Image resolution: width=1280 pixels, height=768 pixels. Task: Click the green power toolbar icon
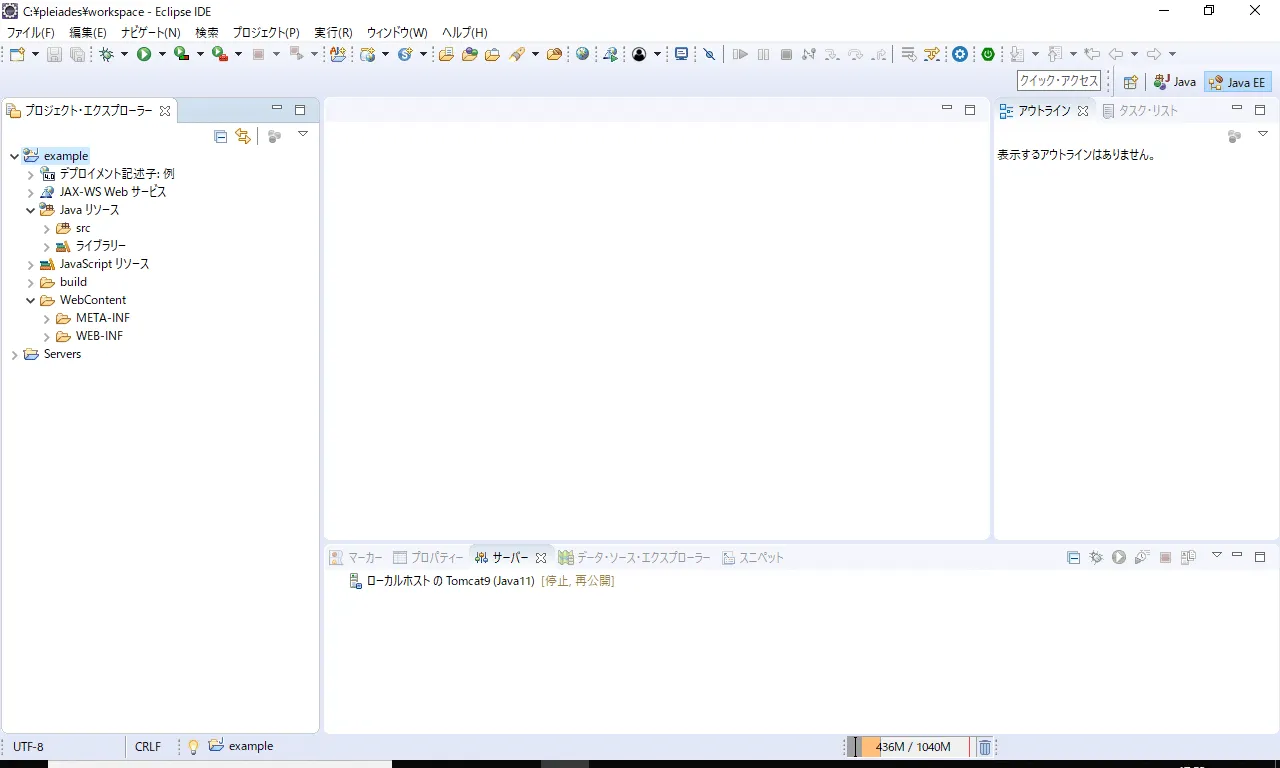click(987, 54)
